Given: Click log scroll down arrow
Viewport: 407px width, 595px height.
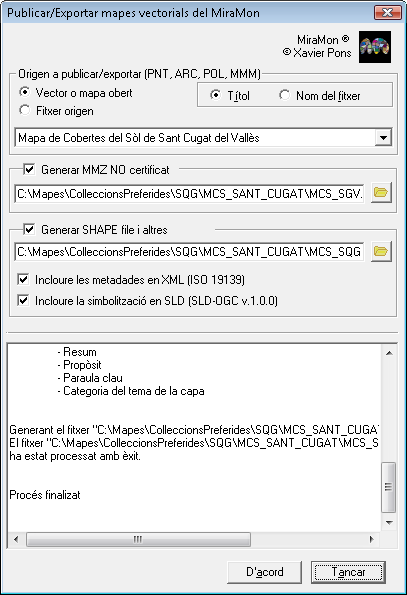Looking at the screenshot, I should click(389, 523).
